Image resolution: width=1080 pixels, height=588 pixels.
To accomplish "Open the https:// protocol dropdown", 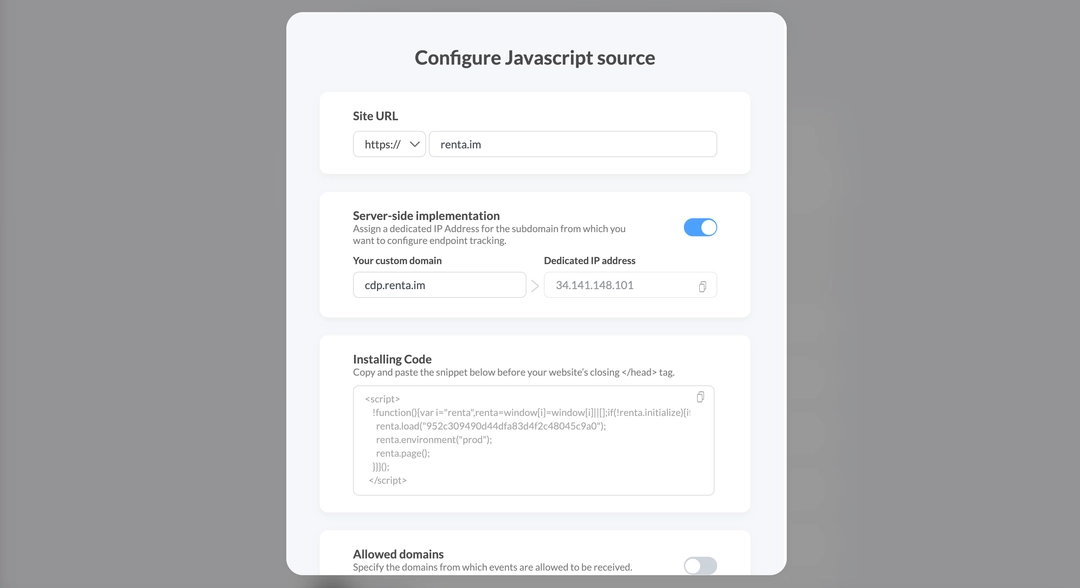I will [x=389, y=144].
